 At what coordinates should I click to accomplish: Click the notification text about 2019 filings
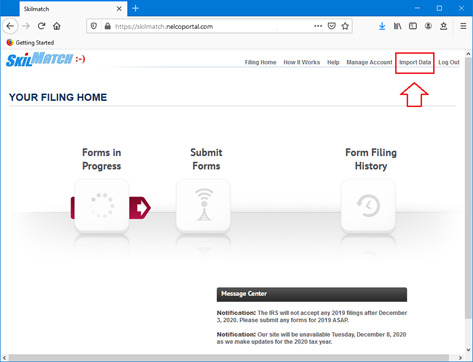point(312,316)
